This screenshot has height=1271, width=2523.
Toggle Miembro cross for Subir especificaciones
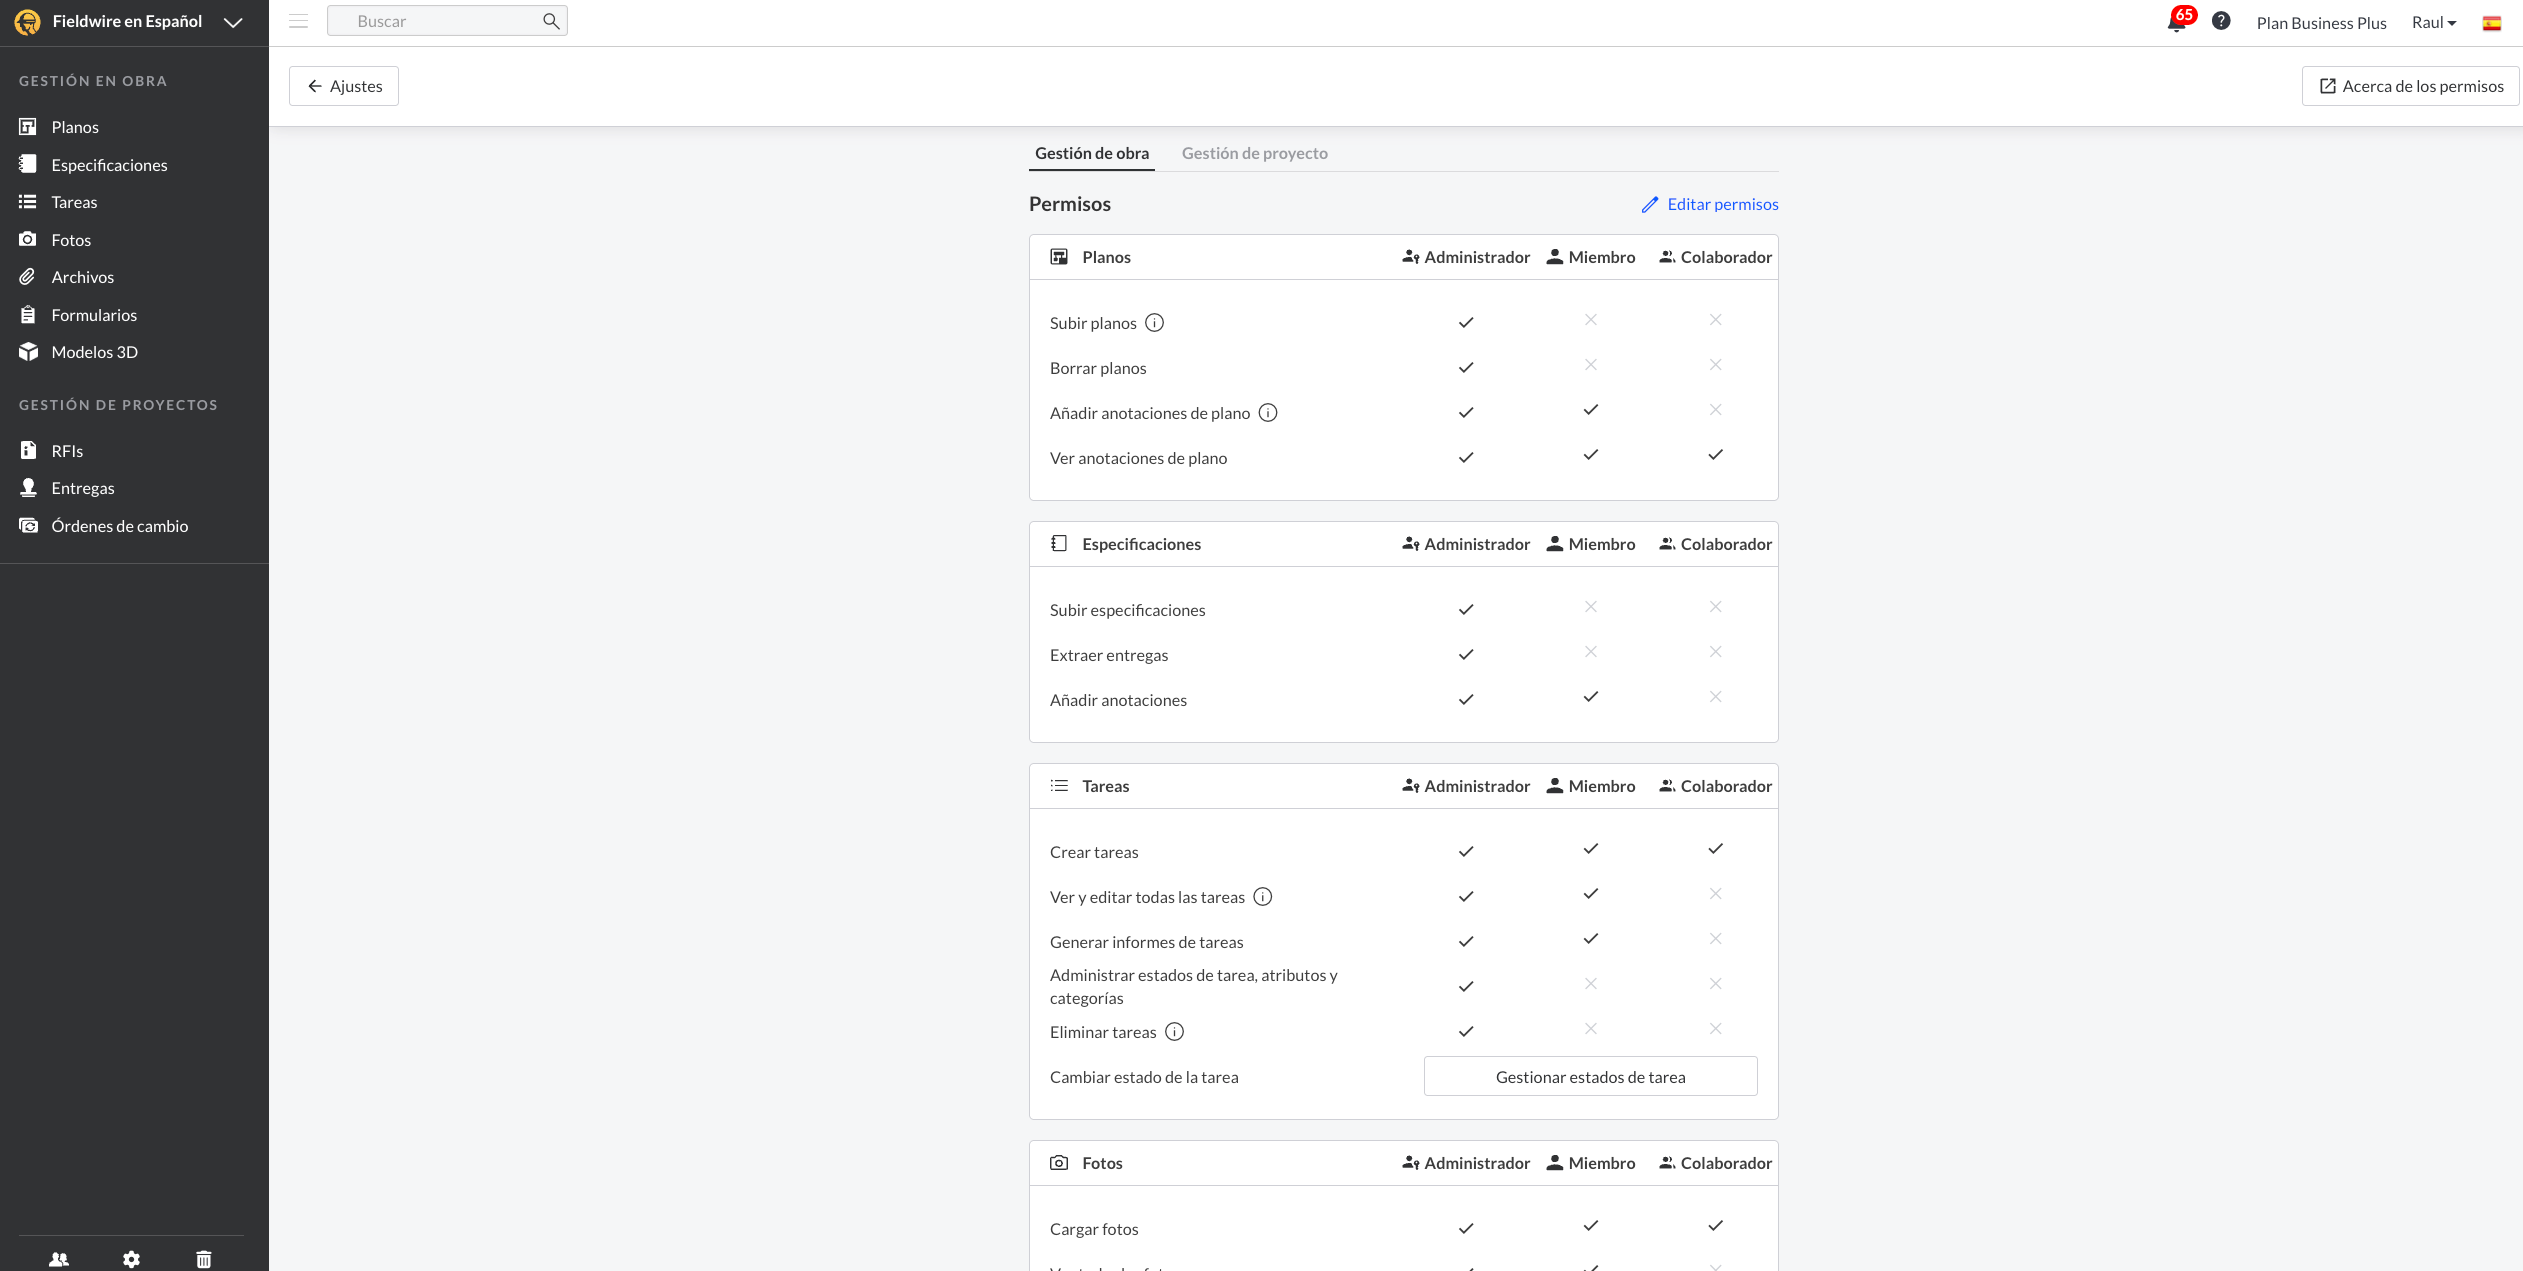tap(1590, 607)
